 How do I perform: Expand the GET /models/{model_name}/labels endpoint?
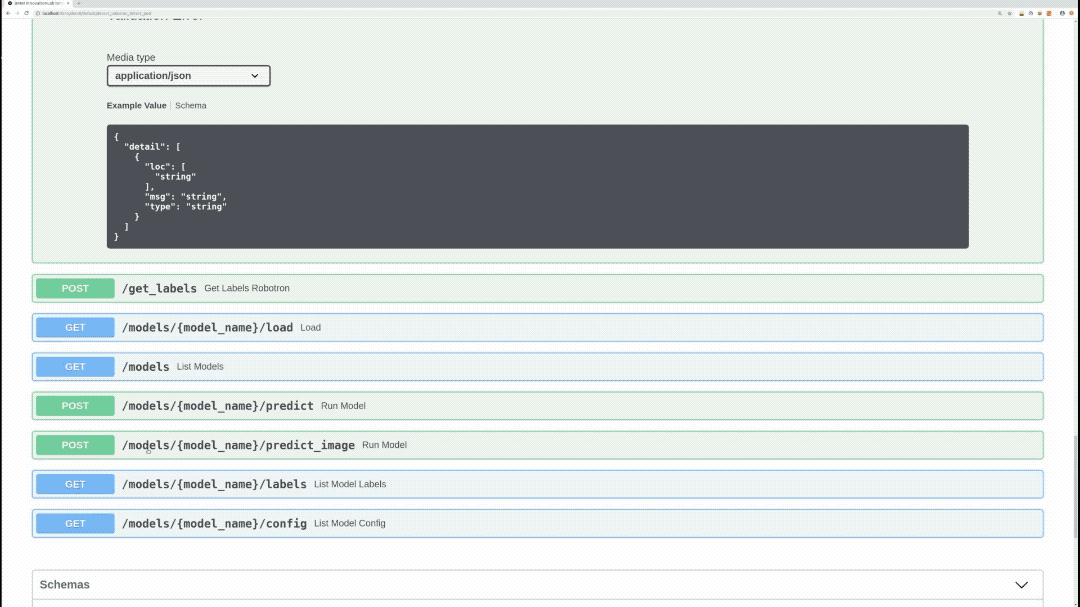537,484
